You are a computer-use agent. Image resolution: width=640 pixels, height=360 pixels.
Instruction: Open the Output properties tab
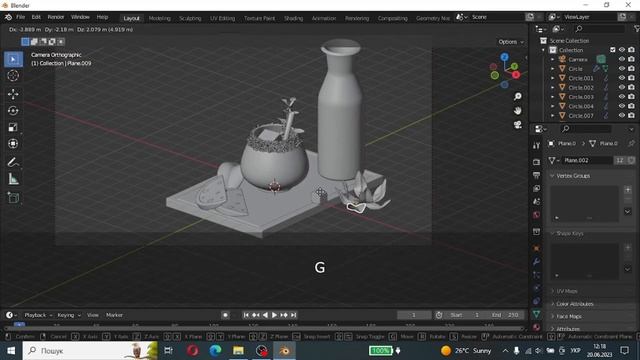coord(536,175)
